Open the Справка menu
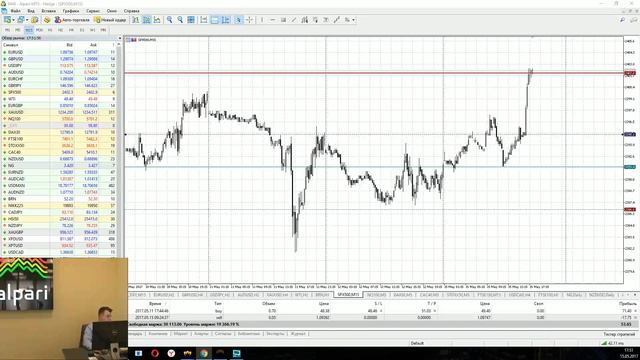This screenshot has height=360, width=640. [131, 11]
